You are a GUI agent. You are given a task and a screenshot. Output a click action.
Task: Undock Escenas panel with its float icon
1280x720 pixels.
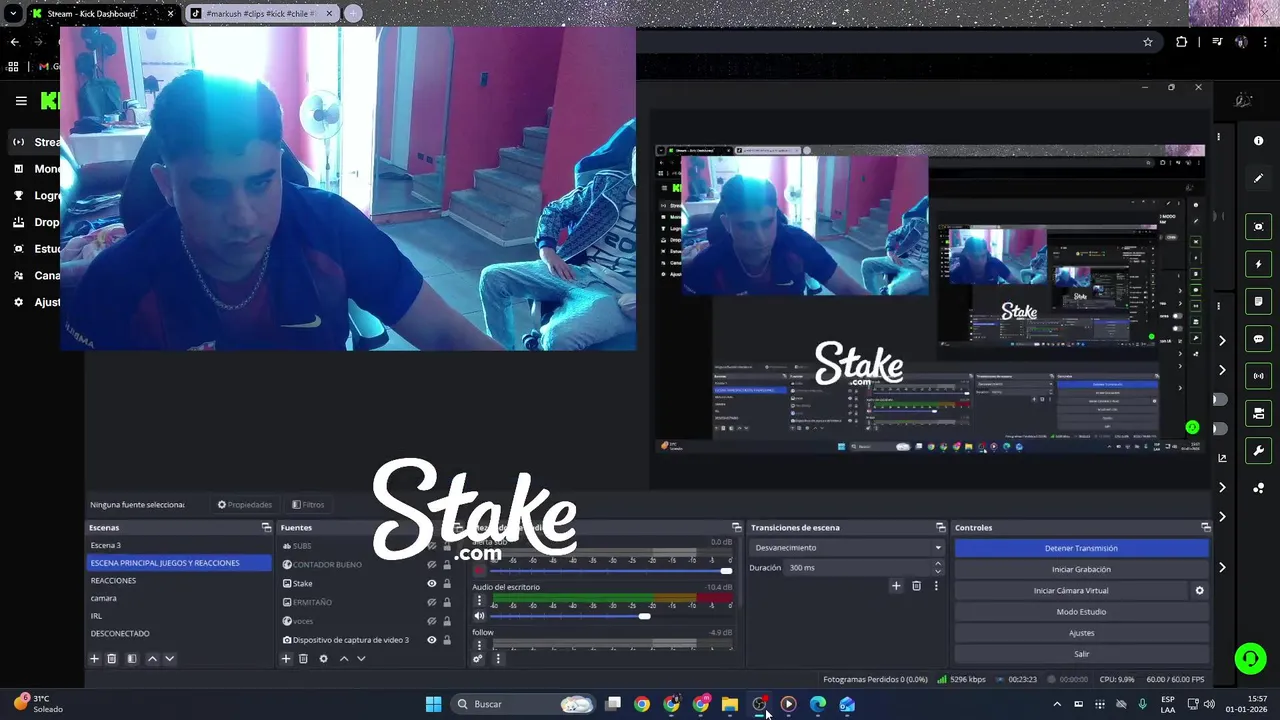point(266,527)
